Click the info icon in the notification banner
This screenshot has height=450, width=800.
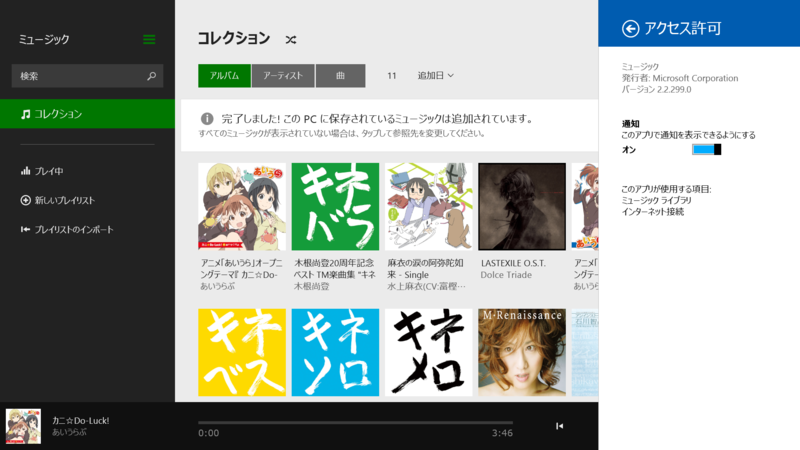[207, 119]
